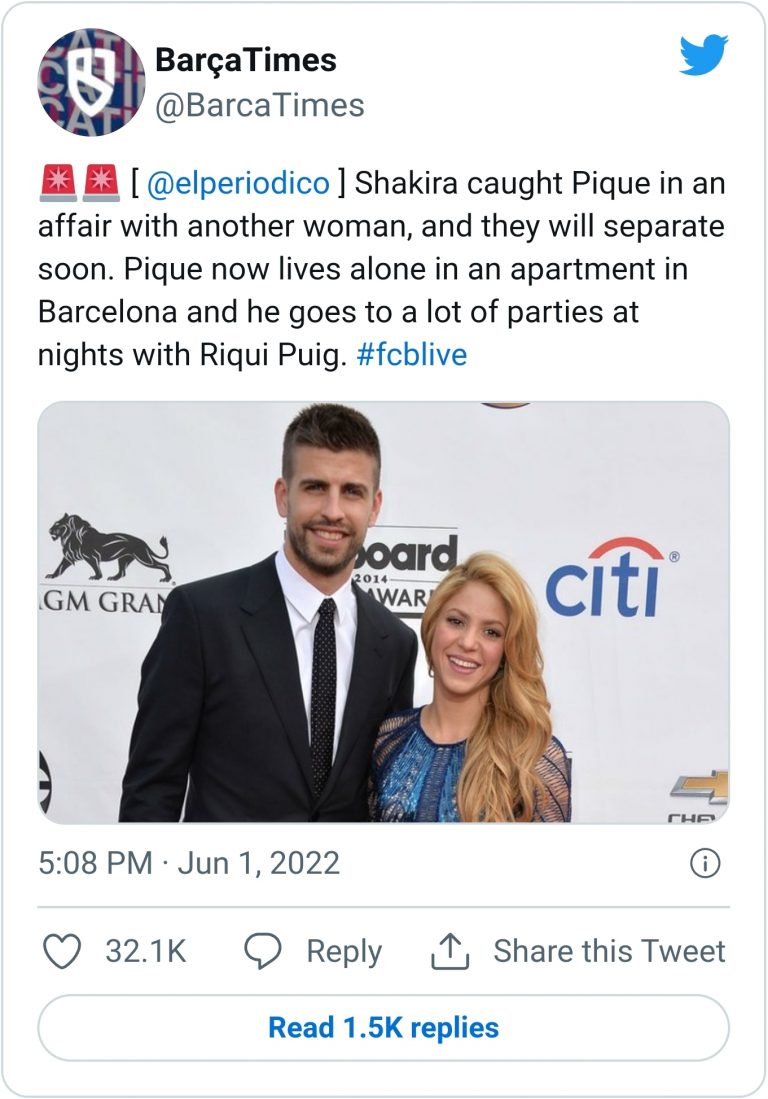Click the BarçaTimes display name
768x1099 pixels.
245,60
